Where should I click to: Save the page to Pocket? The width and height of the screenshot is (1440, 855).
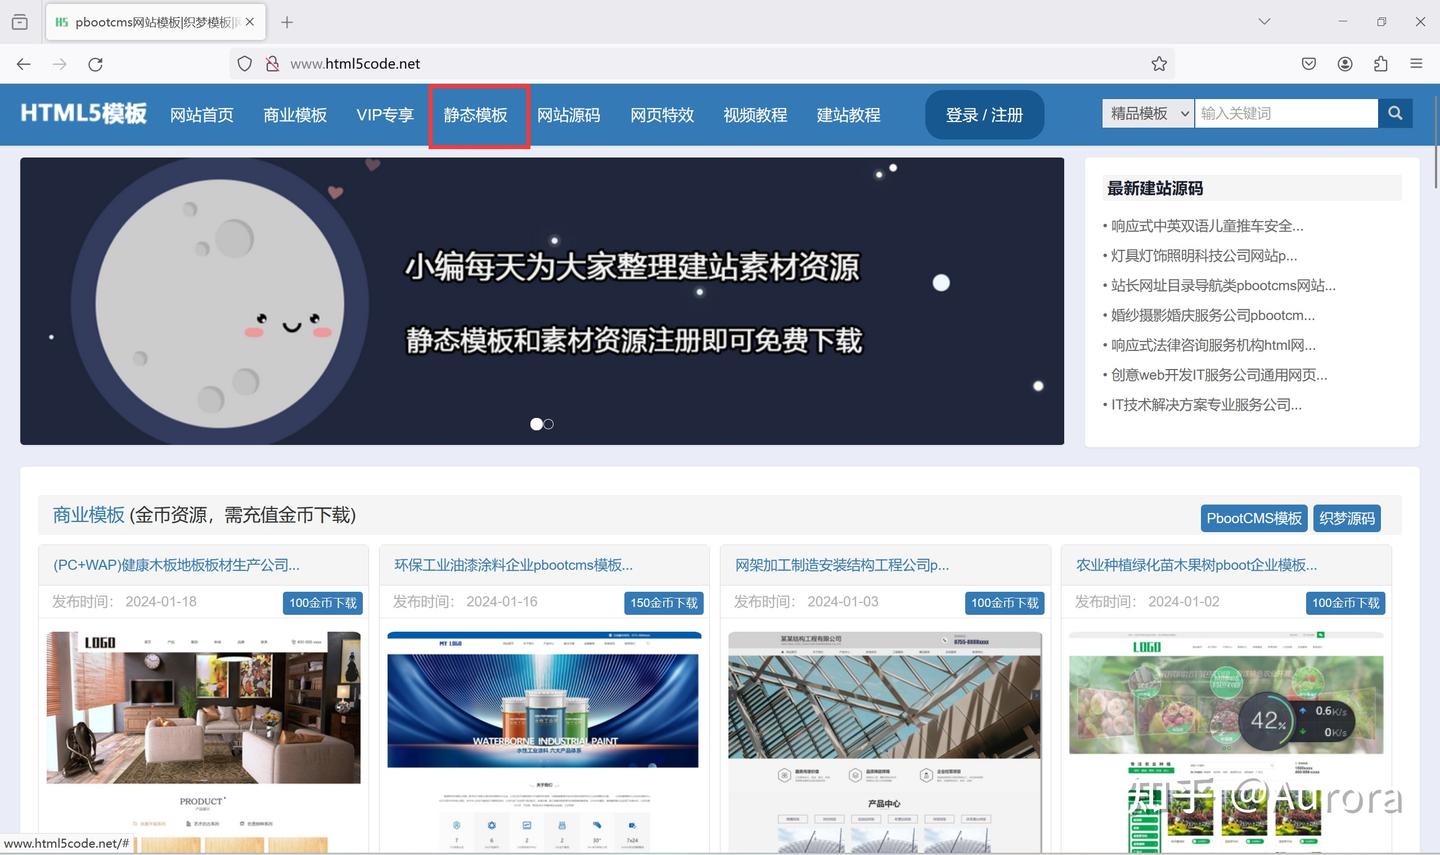tap(1308, 63)
